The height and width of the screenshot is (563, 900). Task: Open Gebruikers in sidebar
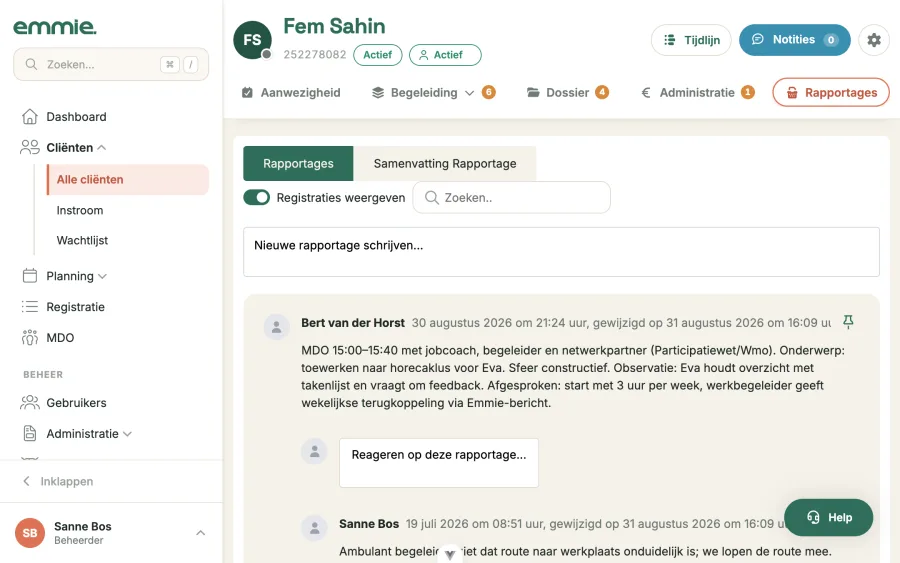(x=76, y=403)
